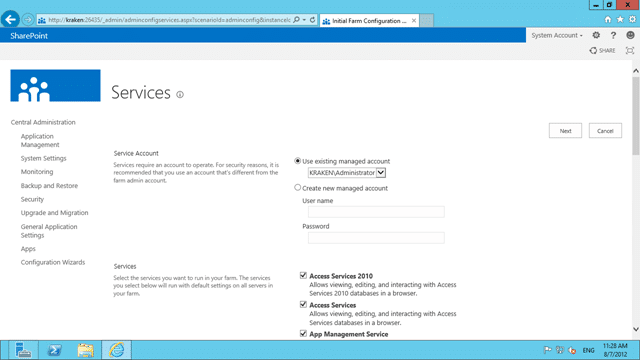640x360 pixels.
Task: Click the scrollbar up arrow
Action: click(x=636, y=71)
